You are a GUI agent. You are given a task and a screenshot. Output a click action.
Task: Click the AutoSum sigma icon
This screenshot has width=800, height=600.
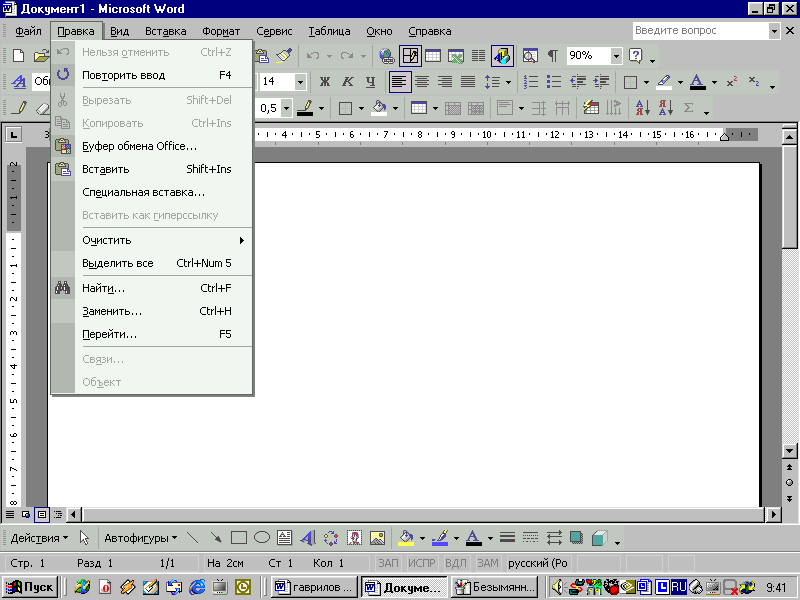click(x=688, y=108)
